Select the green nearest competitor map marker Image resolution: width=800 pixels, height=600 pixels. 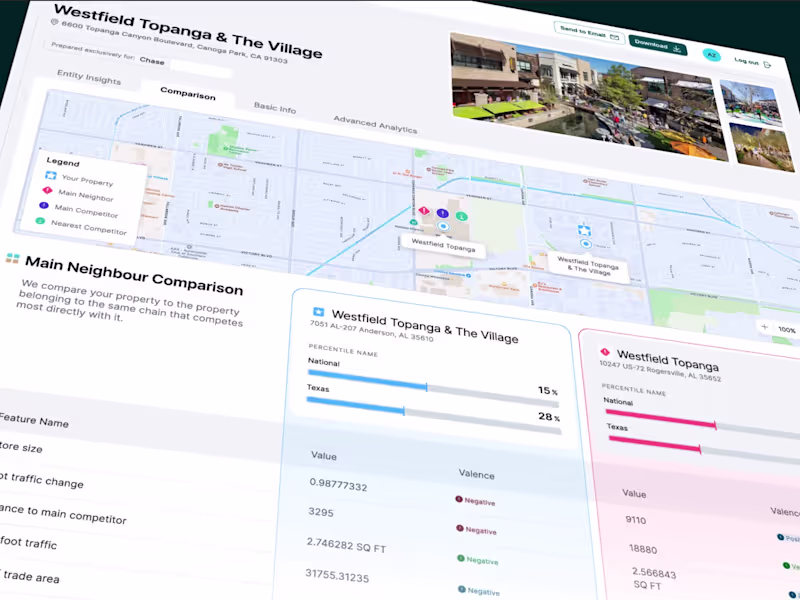point(461,216)
